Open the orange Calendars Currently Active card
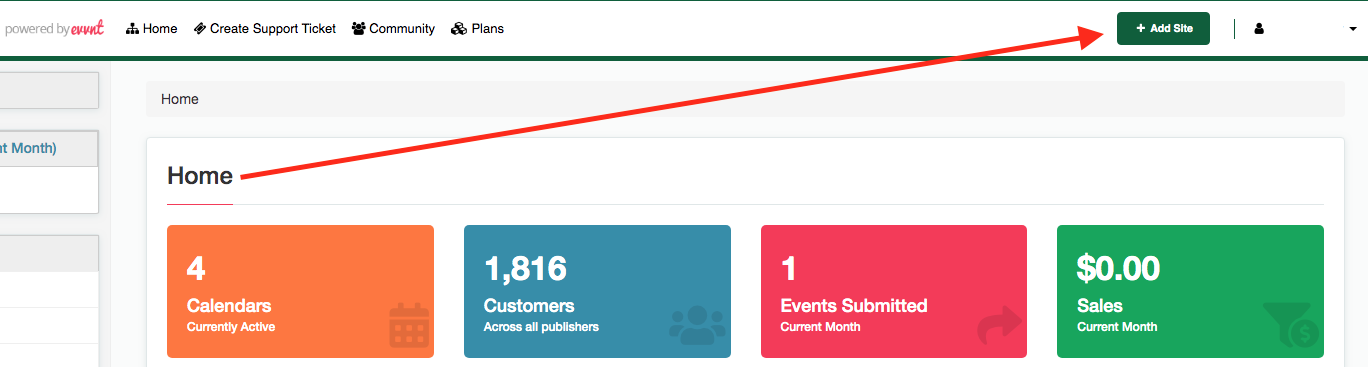1368x367 pixels. click(300, 291)
